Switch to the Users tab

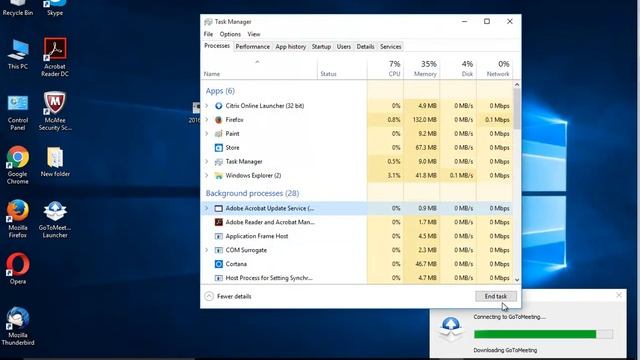coord(344,47)
